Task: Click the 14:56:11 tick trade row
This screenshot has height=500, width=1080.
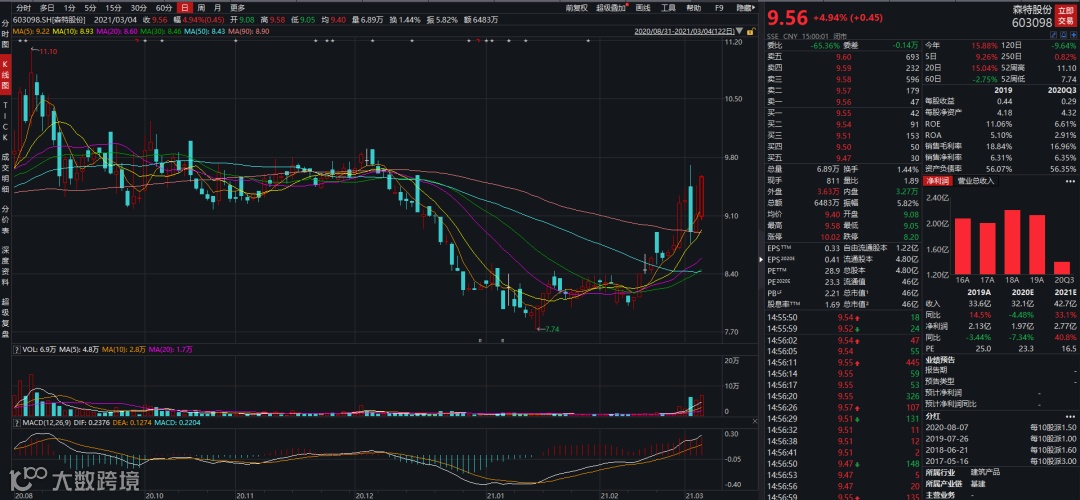Action: click(x=843, y=362)
